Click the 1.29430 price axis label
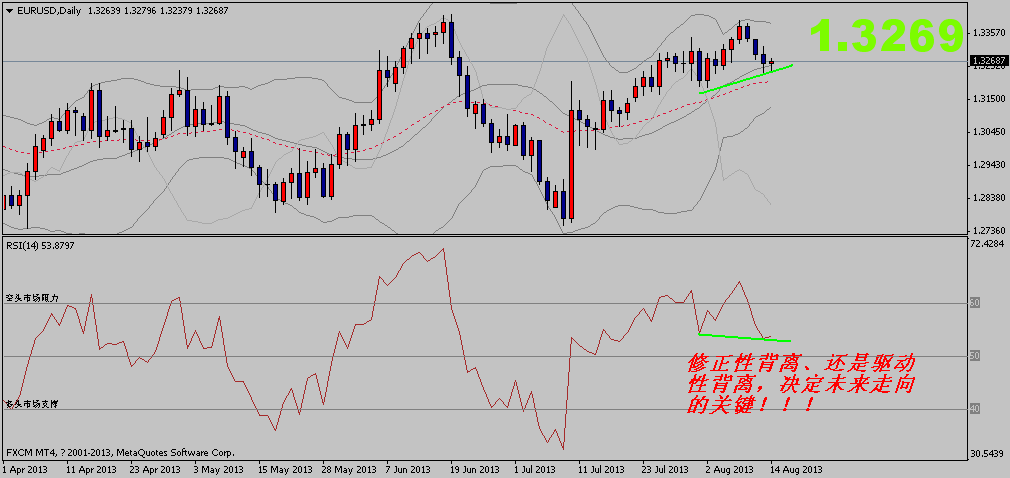This screenshot has width=1010, height=478. tap(988, 165)
